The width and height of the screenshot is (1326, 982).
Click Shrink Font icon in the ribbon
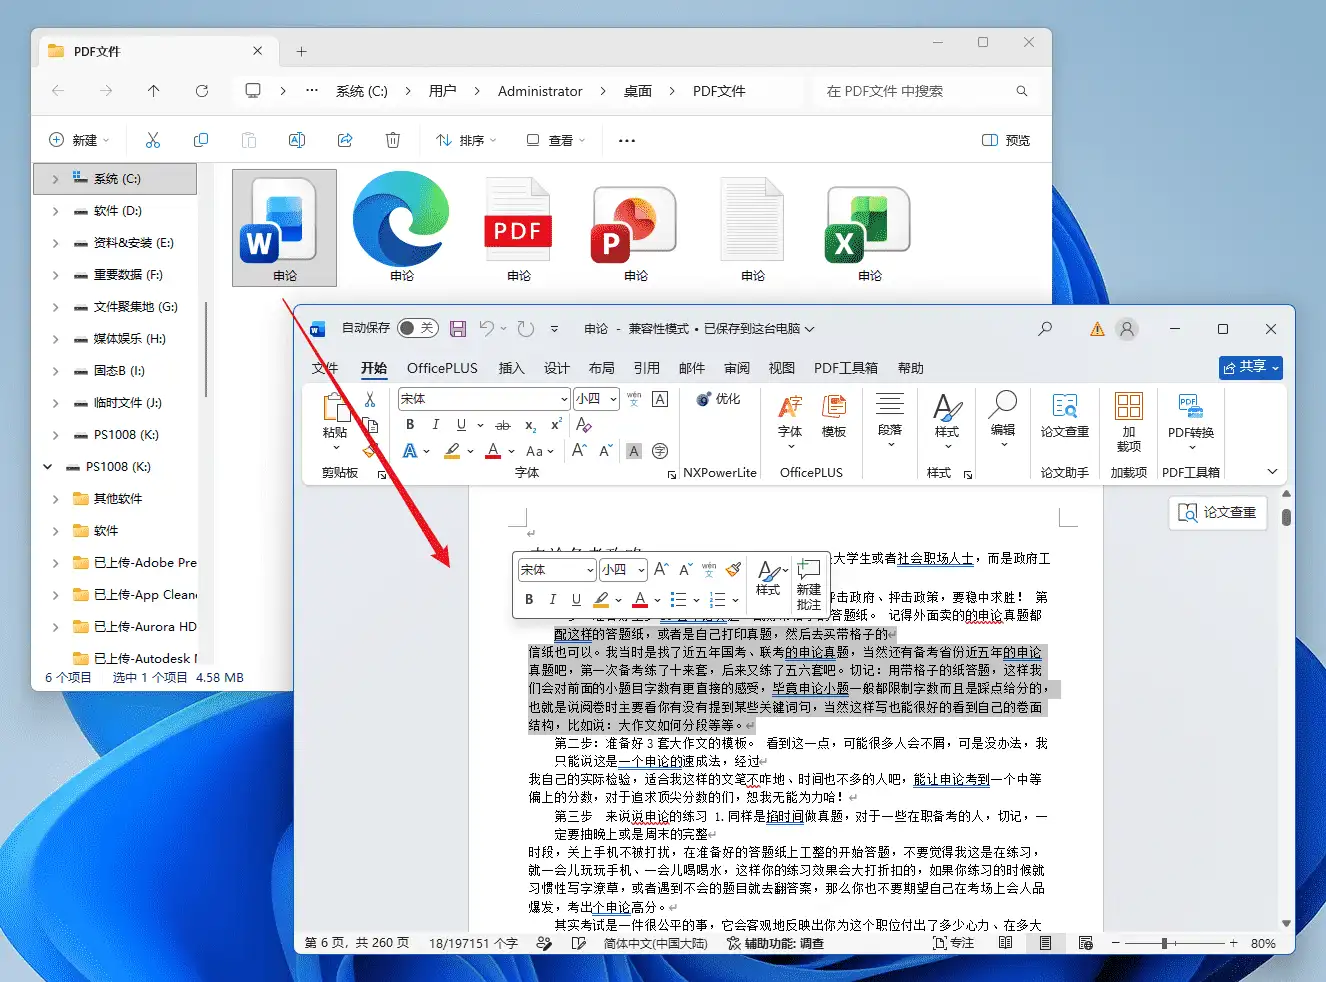[x=605, y=451]
